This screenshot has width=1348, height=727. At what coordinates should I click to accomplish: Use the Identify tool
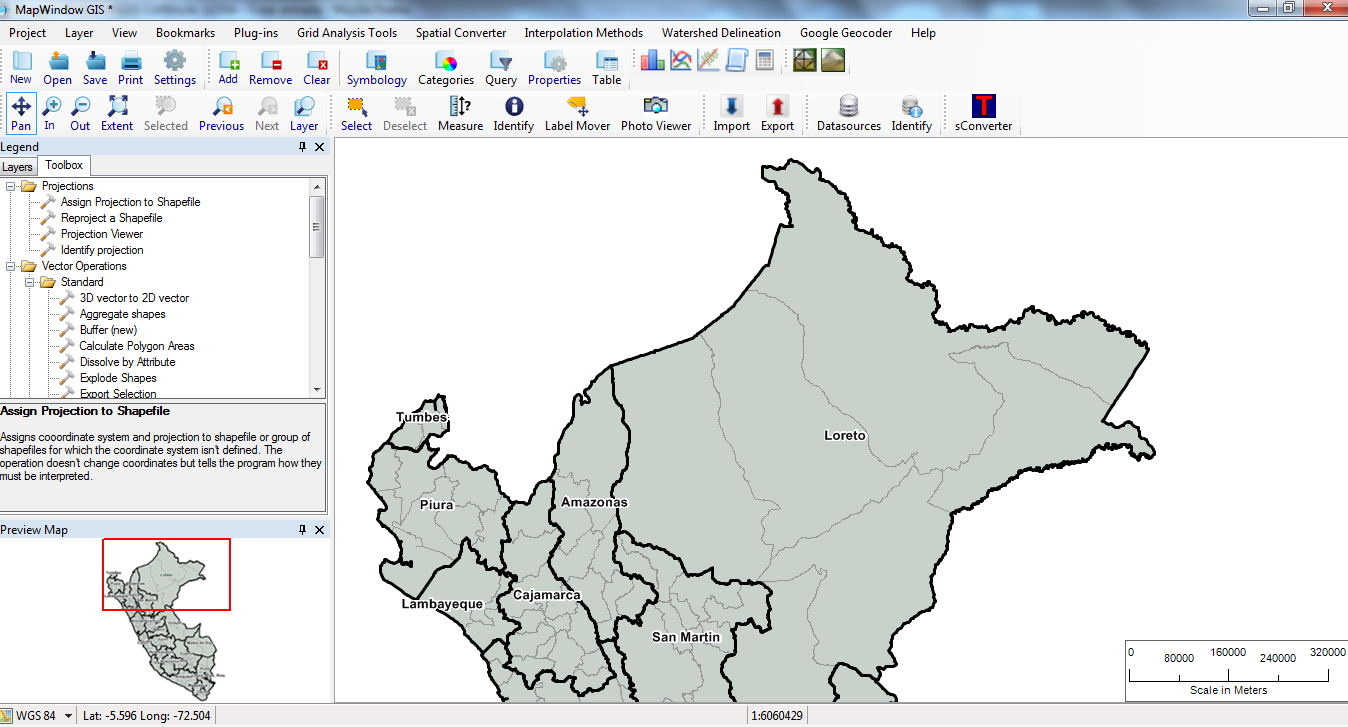(x=513, y=112)
